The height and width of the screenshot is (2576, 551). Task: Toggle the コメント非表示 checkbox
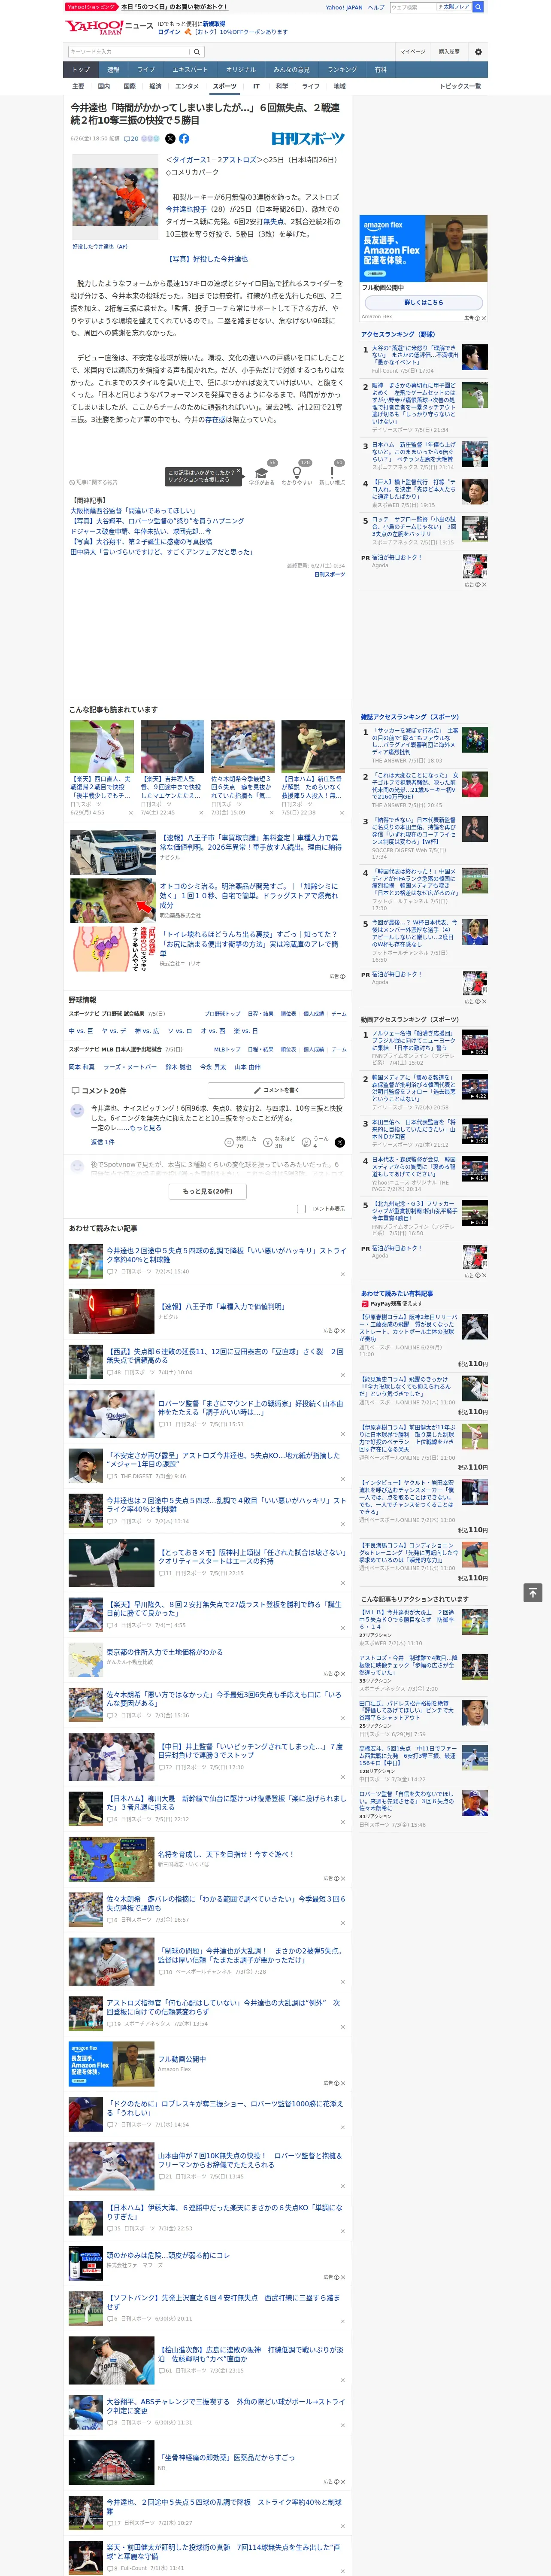[x=301, y=1209]
